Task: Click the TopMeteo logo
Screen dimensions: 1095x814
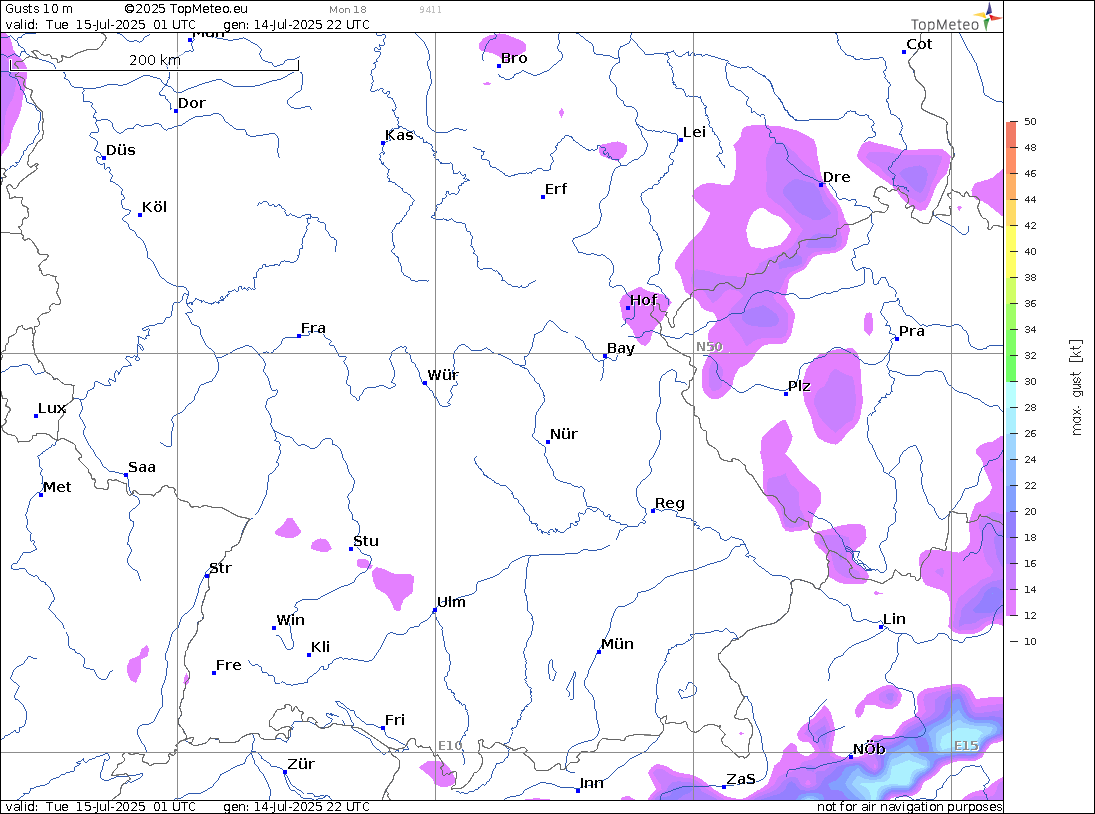Action: (x=956, y=18)
